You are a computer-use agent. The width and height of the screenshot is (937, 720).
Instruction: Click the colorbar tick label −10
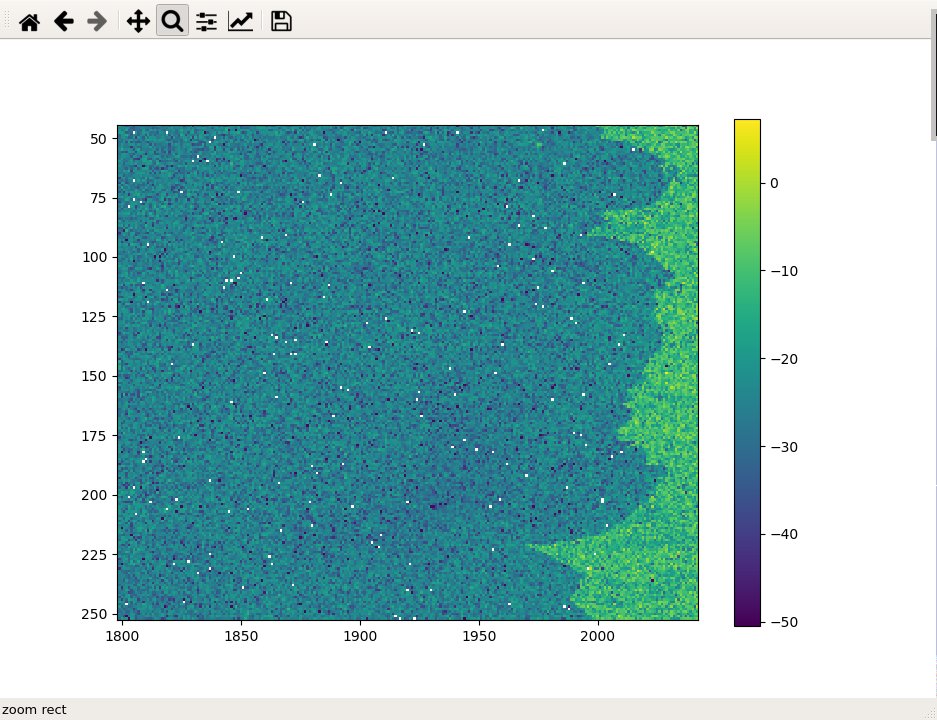point(784,271)
